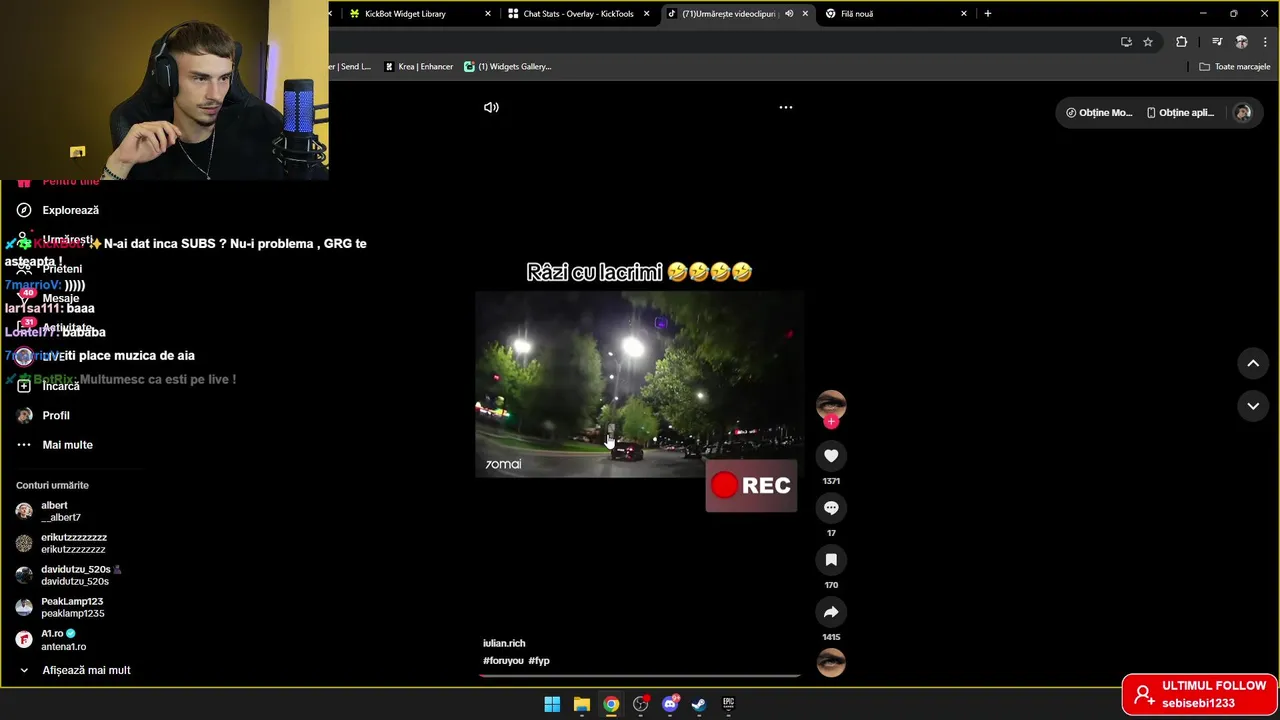Open Profil in TikTok sidebar
Image resolution: width=1280 pixels, height=720 pixels.
click(x=56, y=416)
